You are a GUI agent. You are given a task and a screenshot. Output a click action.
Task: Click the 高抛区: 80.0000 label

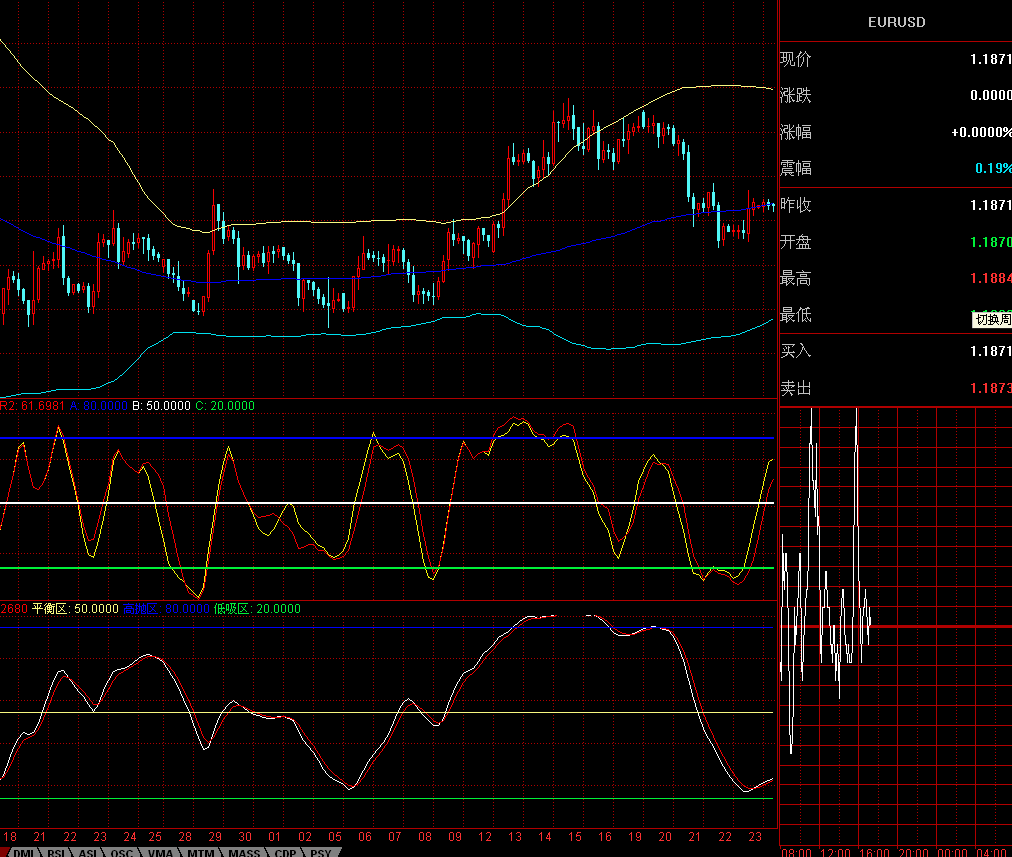(166, 609)
